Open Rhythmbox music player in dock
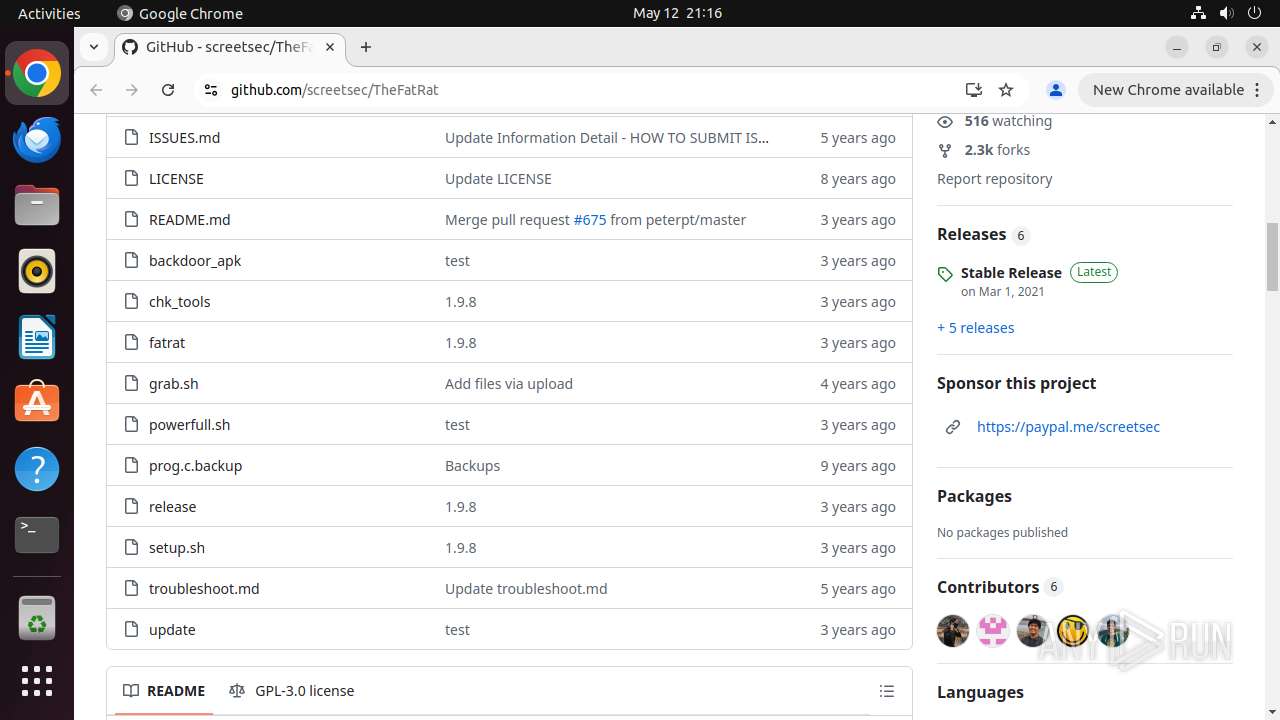1280x720 pixels. 37,271
